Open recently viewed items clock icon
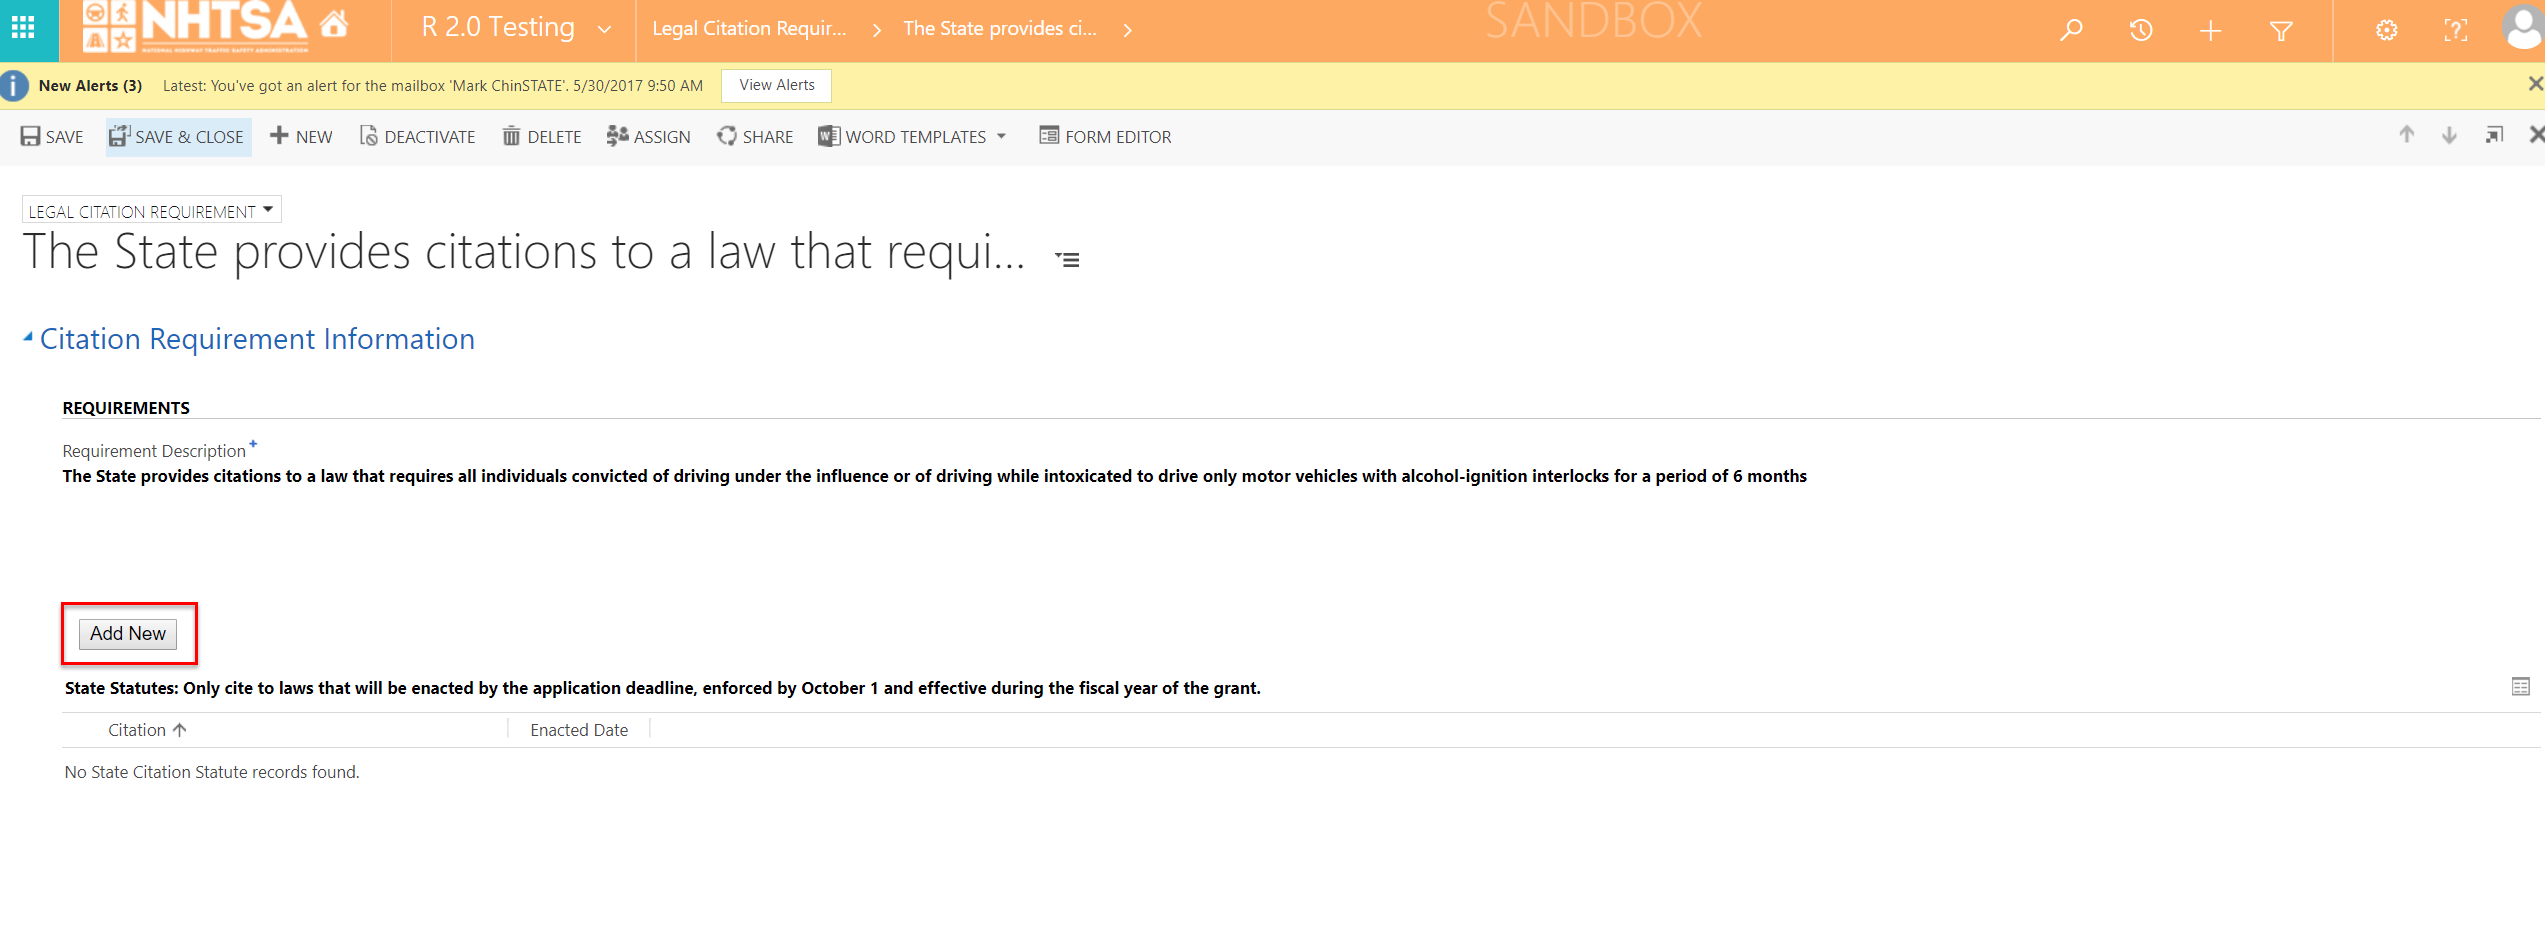 2140,30
